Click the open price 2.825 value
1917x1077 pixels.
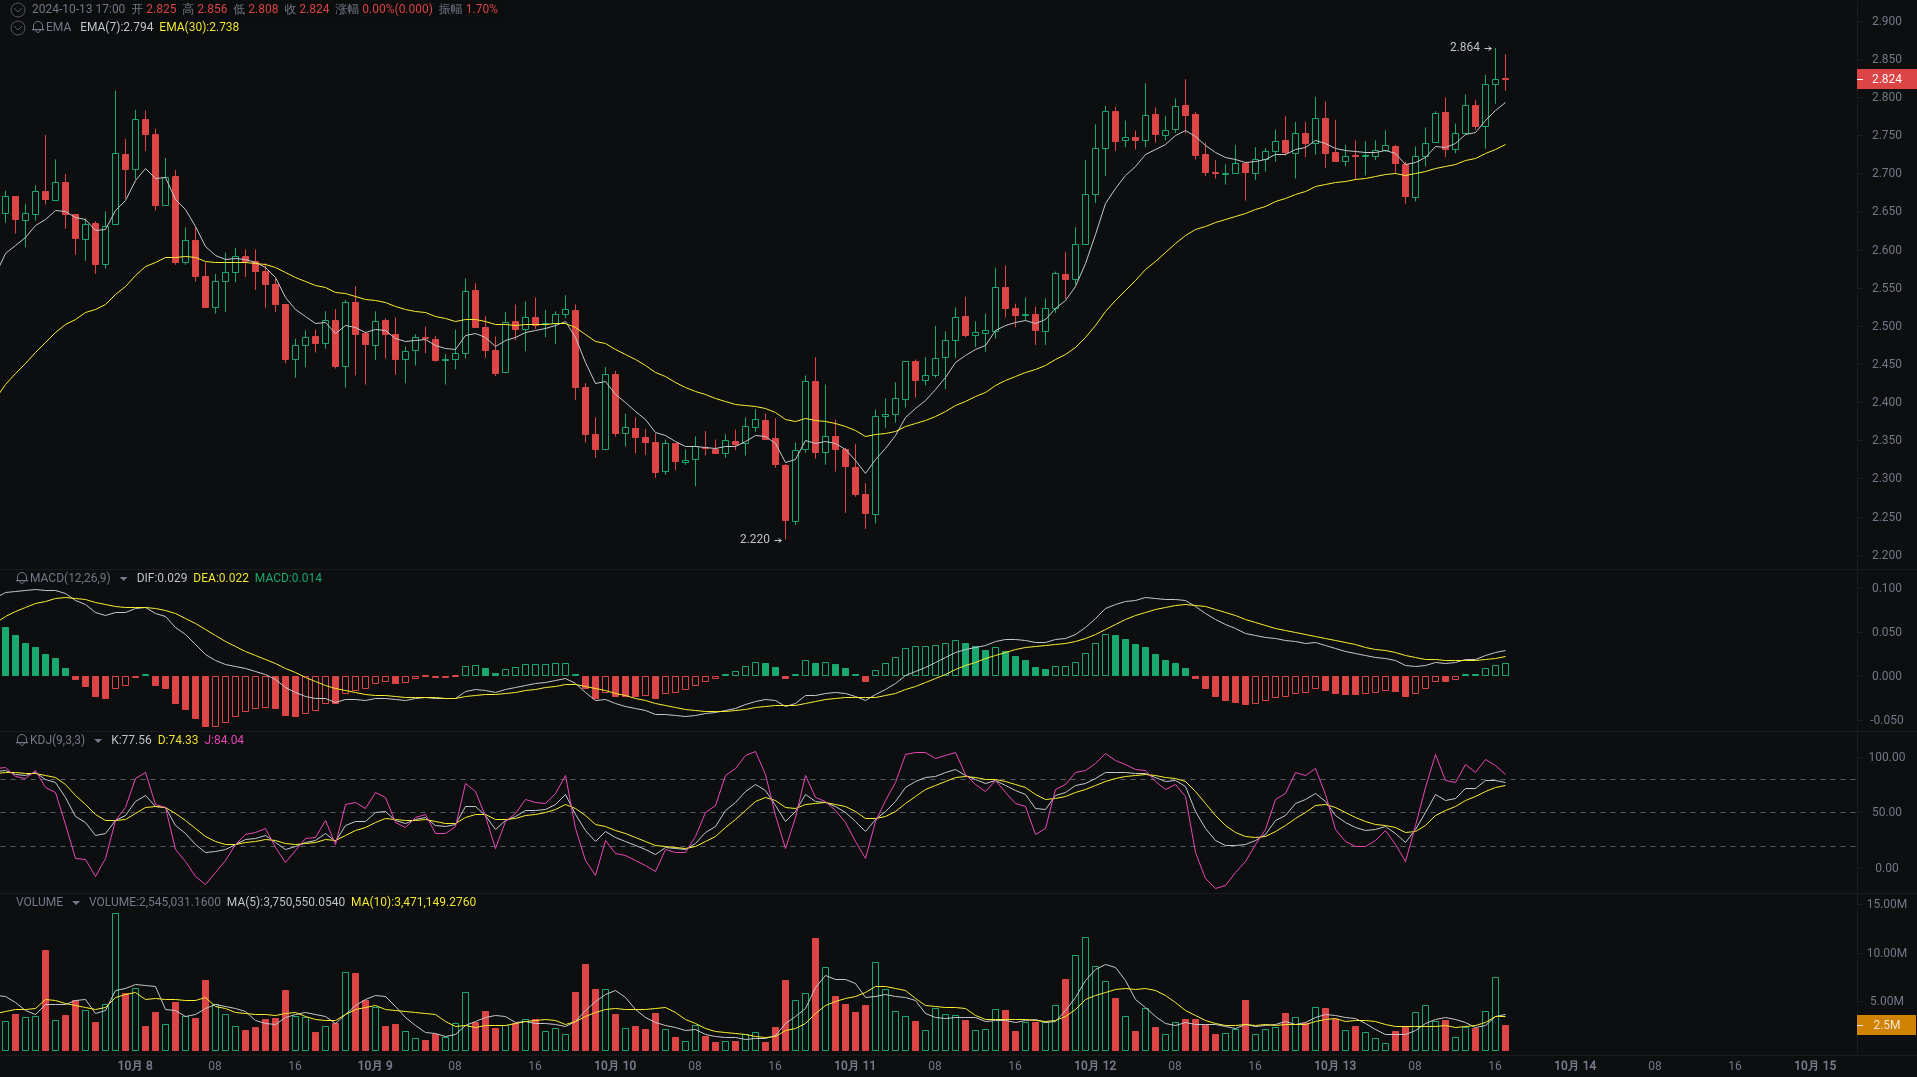point(161,9)
